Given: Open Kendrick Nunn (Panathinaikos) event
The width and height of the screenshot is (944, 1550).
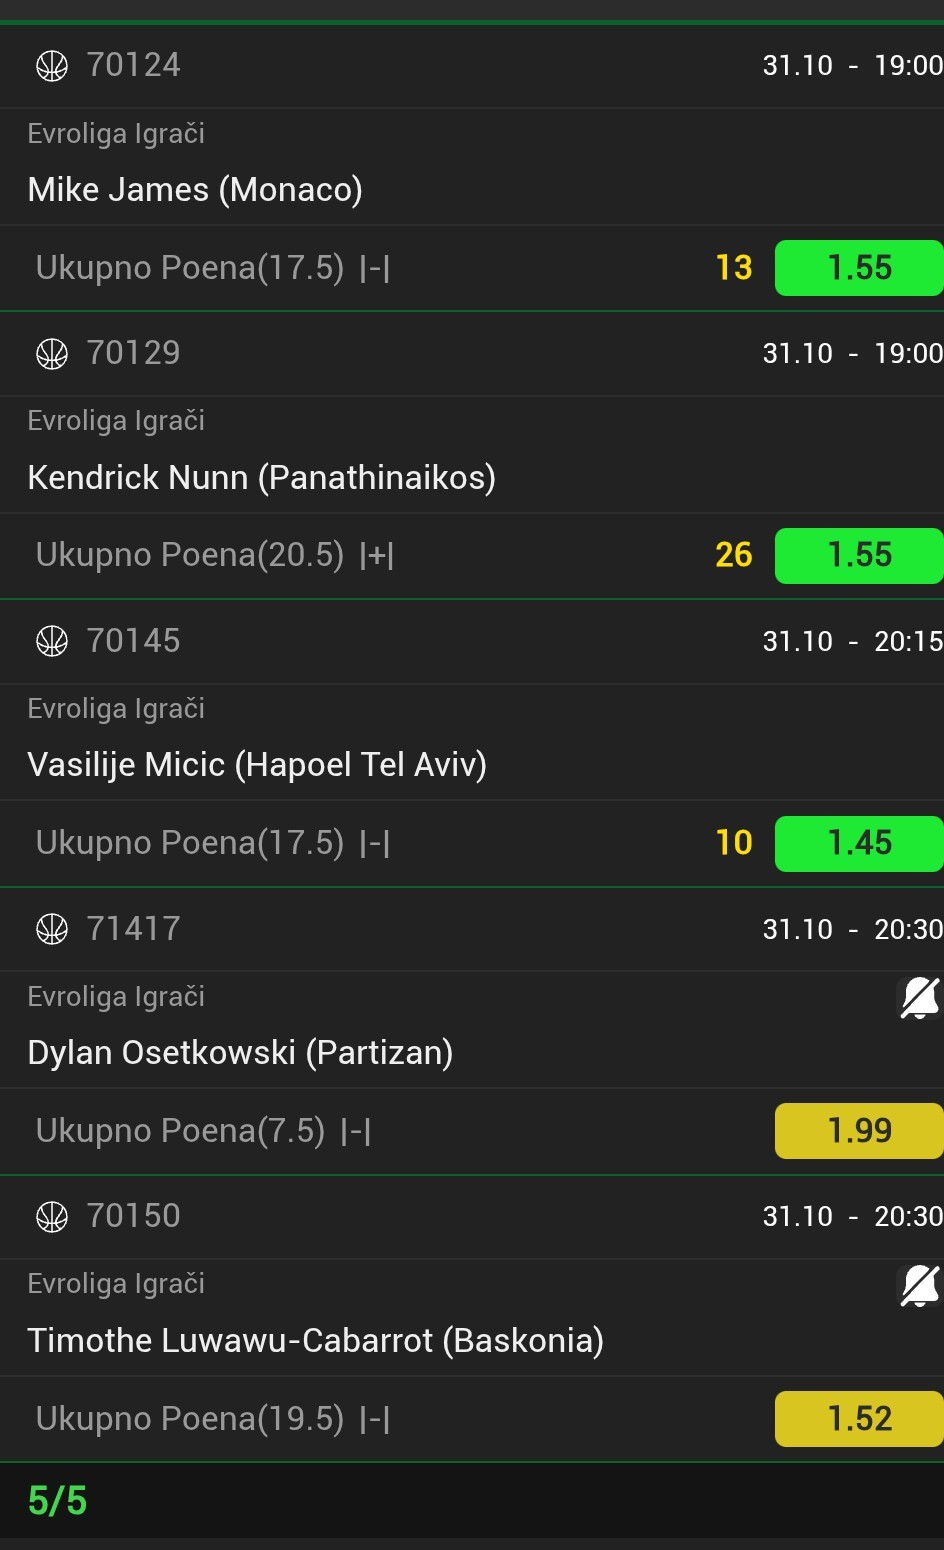Looking at the screenshot, I should (261, 477).
